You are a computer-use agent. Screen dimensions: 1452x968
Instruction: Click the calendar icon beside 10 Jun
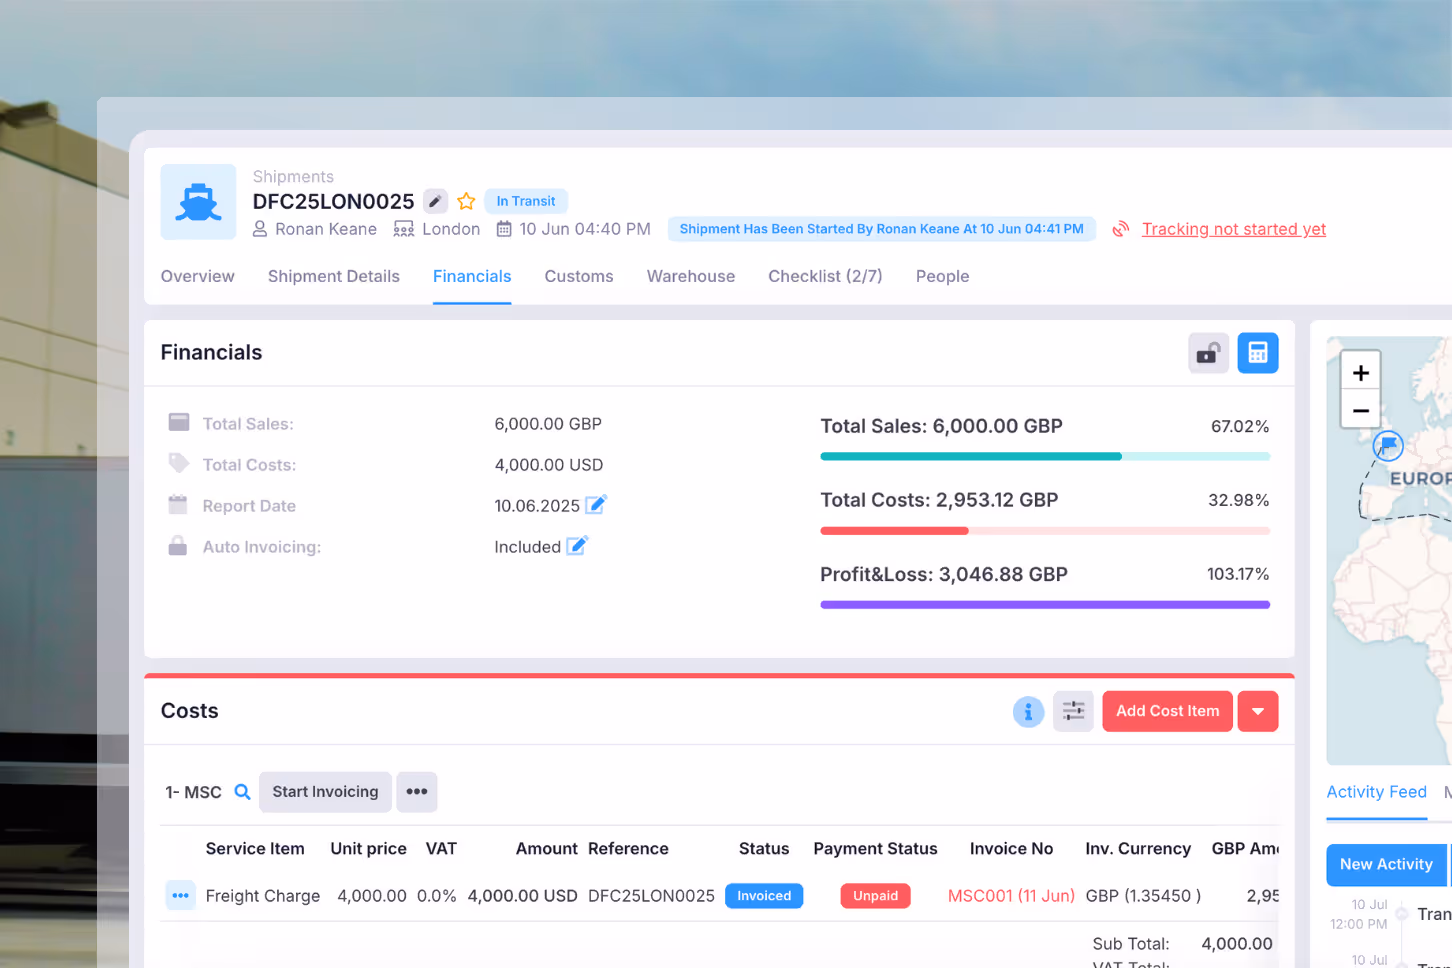click(504, 229)
